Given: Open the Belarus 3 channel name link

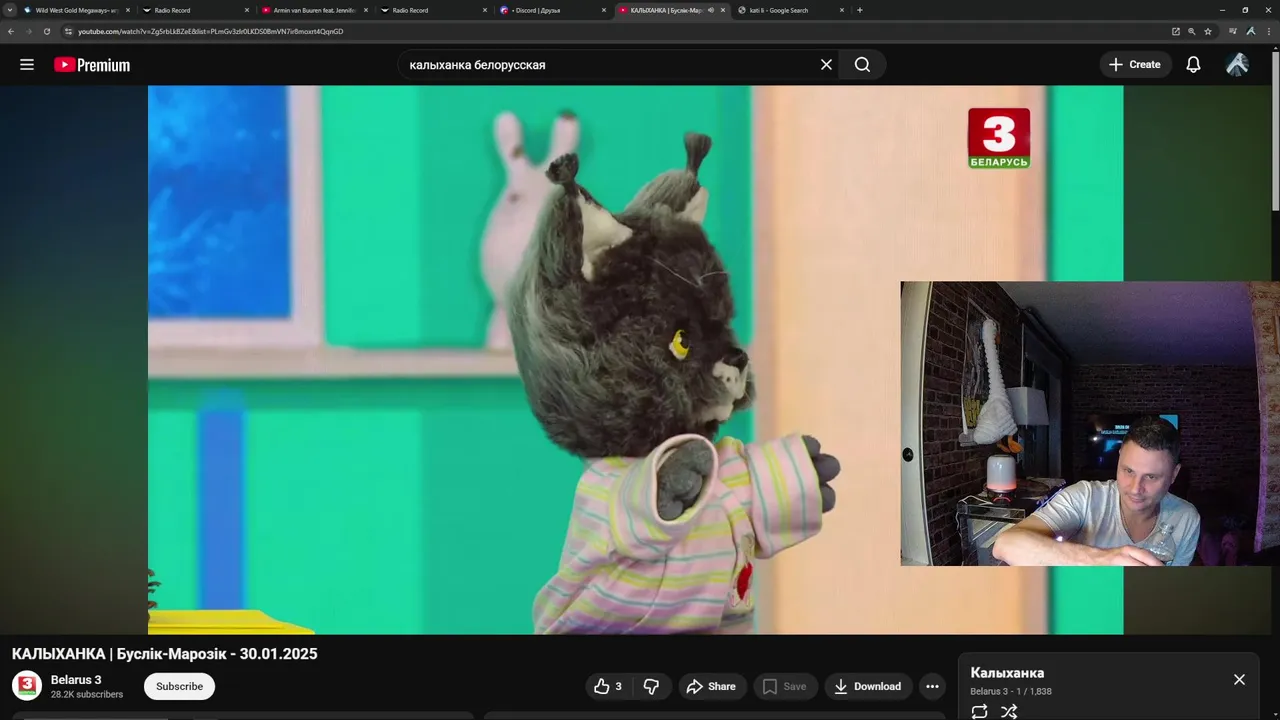Looking at the screenshot, I should point(76,680).
